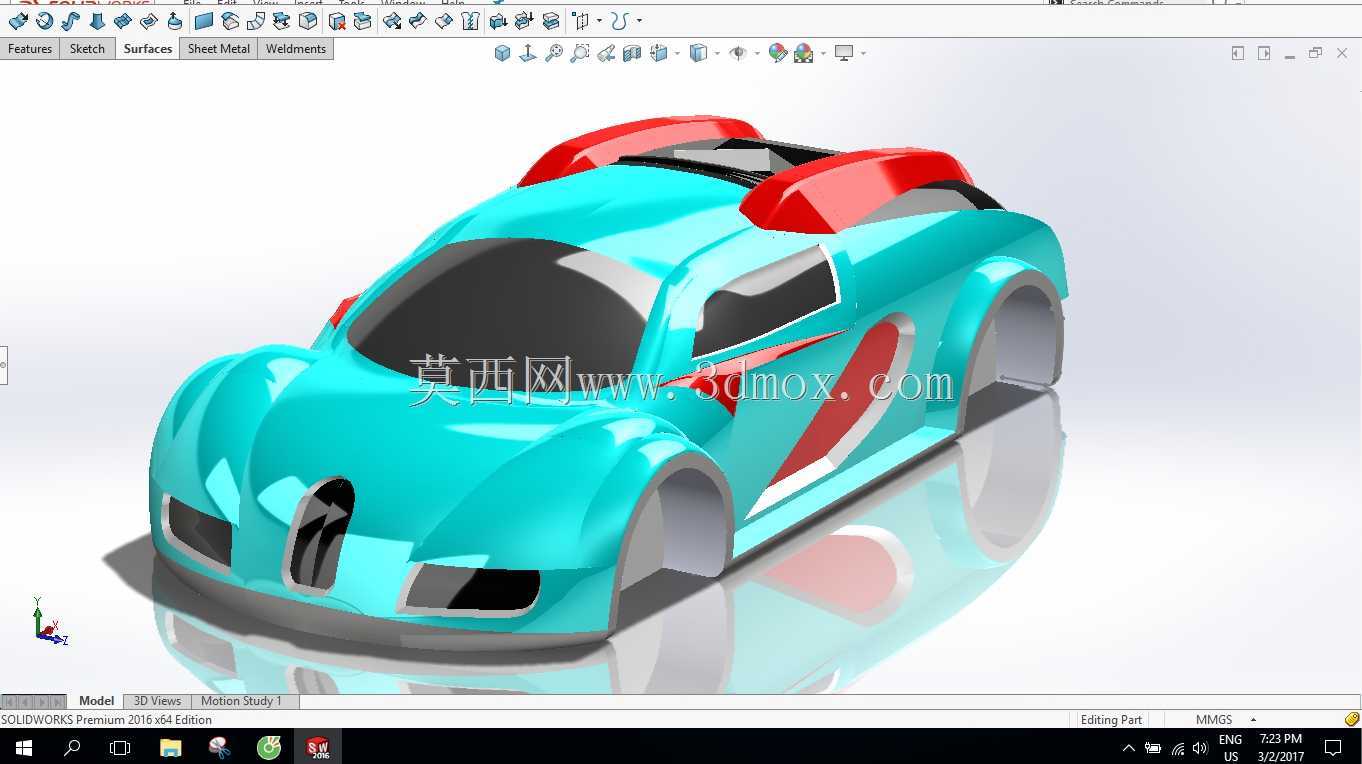Image resolution: width=1362 pixels, height=764 pixels.
Task: Select the Delete Face tool
Action: coord(337,21)
